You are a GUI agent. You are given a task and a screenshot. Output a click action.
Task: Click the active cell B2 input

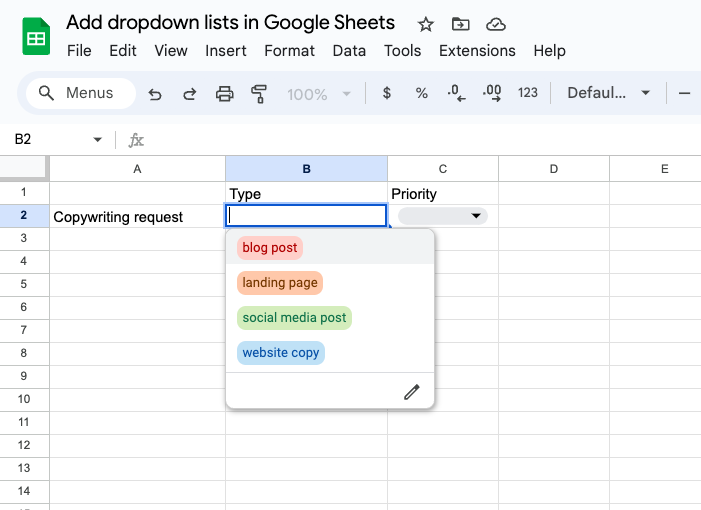(306, 216)
